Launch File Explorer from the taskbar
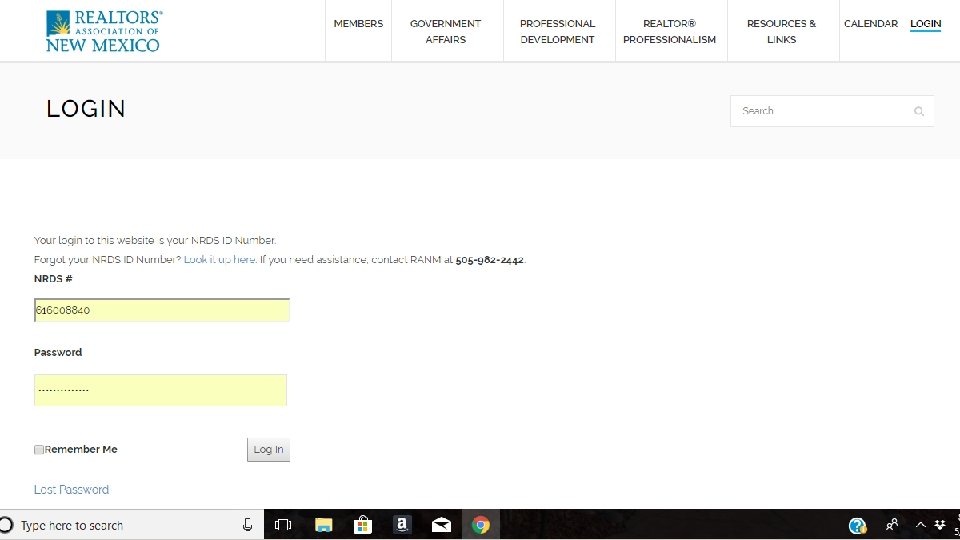Screen dimensions: 960x540 point(323,525)
